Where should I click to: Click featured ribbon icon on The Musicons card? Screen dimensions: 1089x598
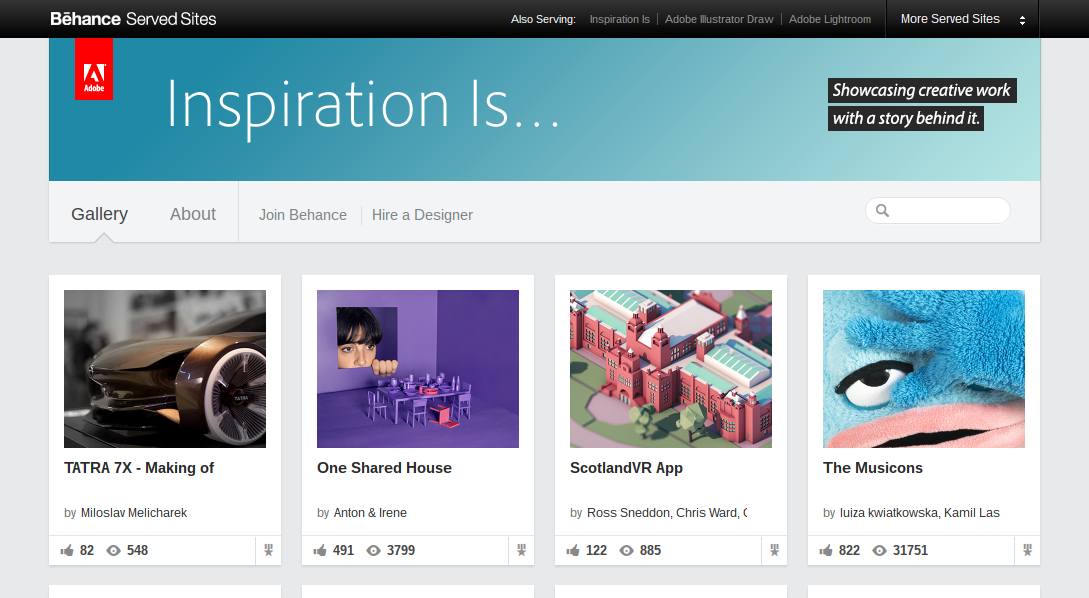coord(1026,551)
